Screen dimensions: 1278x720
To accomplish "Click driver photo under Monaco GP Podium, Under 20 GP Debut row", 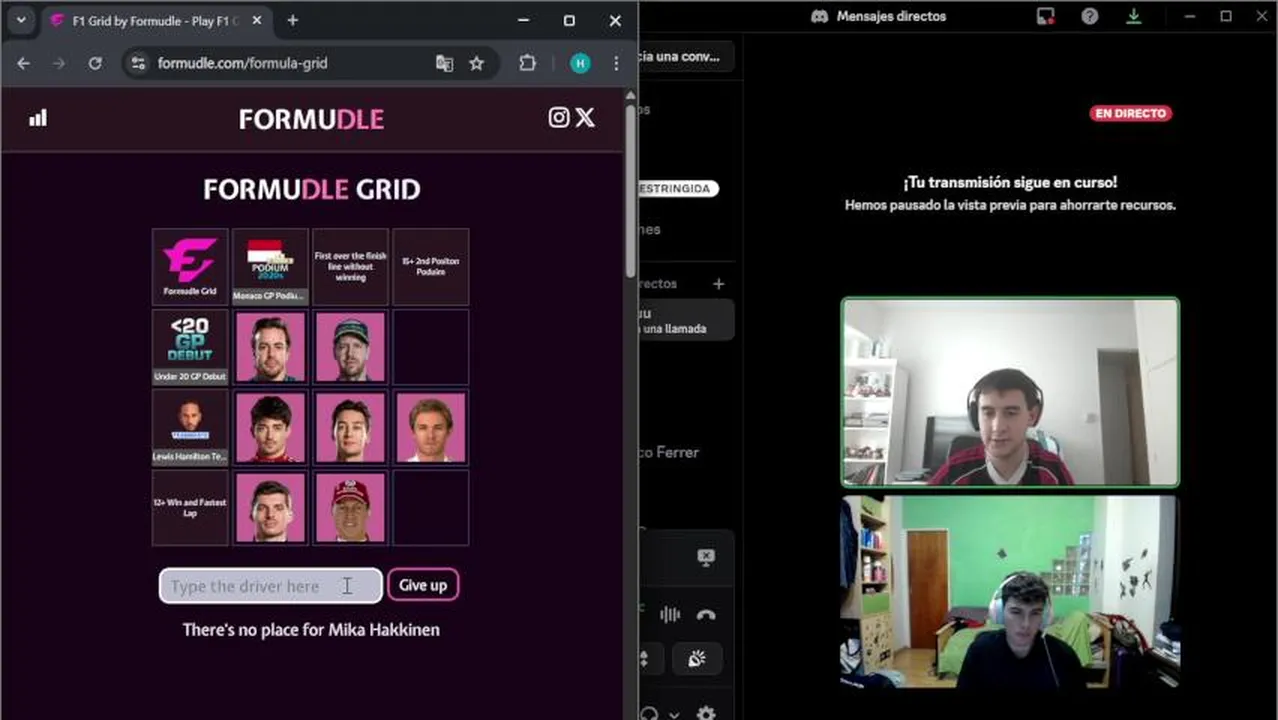I will (270, 347).
